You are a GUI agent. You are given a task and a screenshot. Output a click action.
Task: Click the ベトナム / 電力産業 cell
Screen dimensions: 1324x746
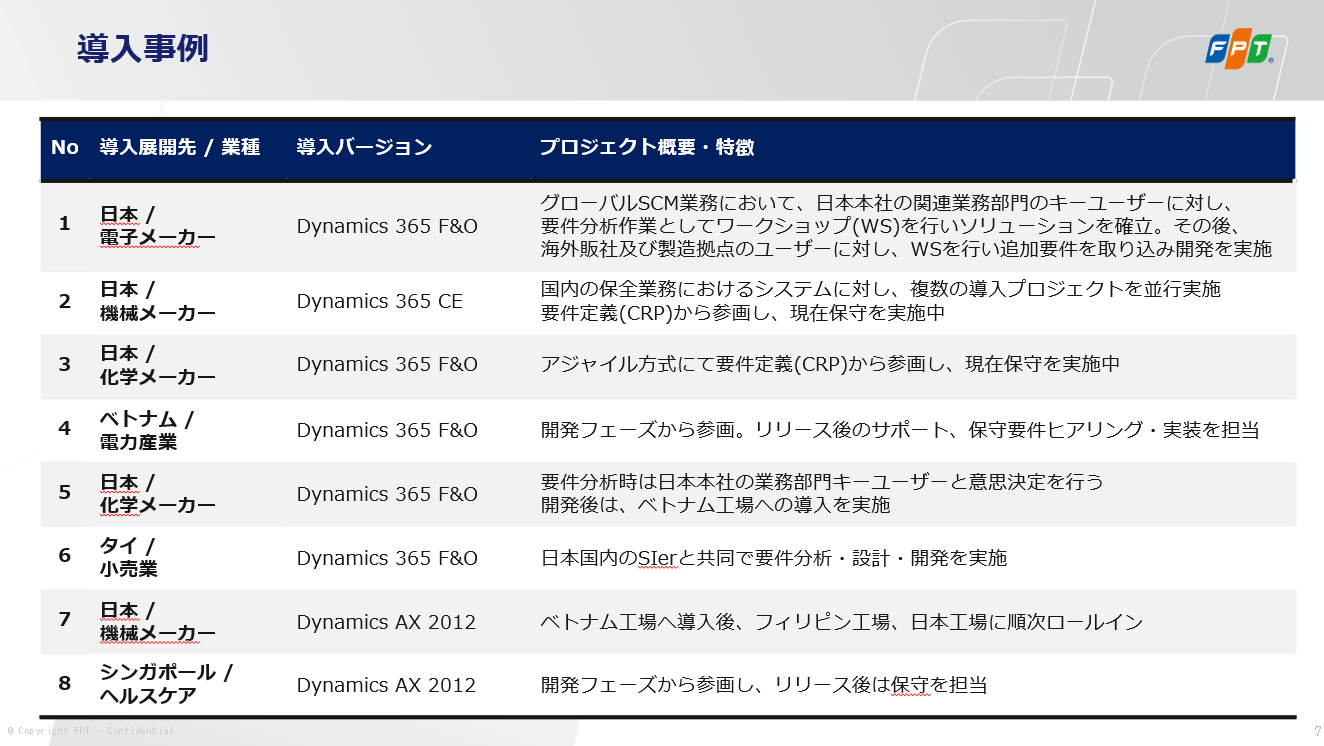pos(147,430)
